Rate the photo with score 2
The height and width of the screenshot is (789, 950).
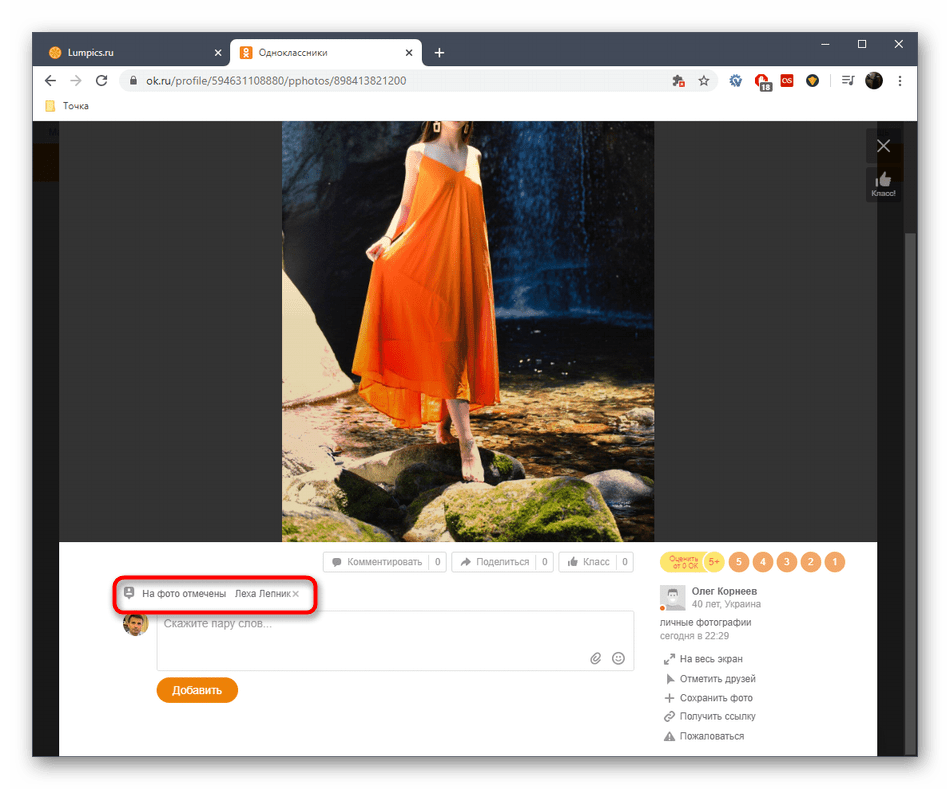tap(811, 562)
